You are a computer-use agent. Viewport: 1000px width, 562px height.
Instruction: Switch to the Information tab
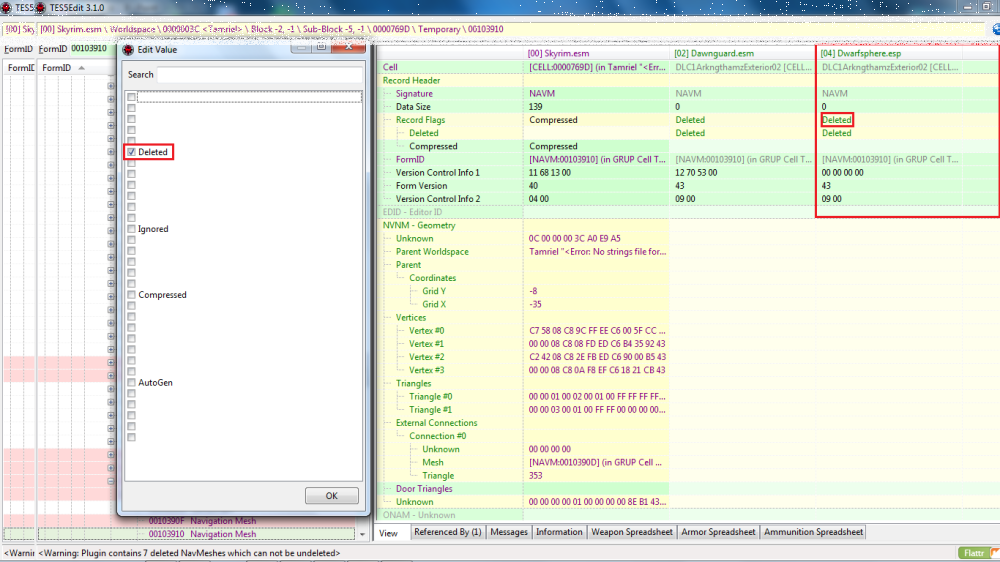[x=559, y=532]
